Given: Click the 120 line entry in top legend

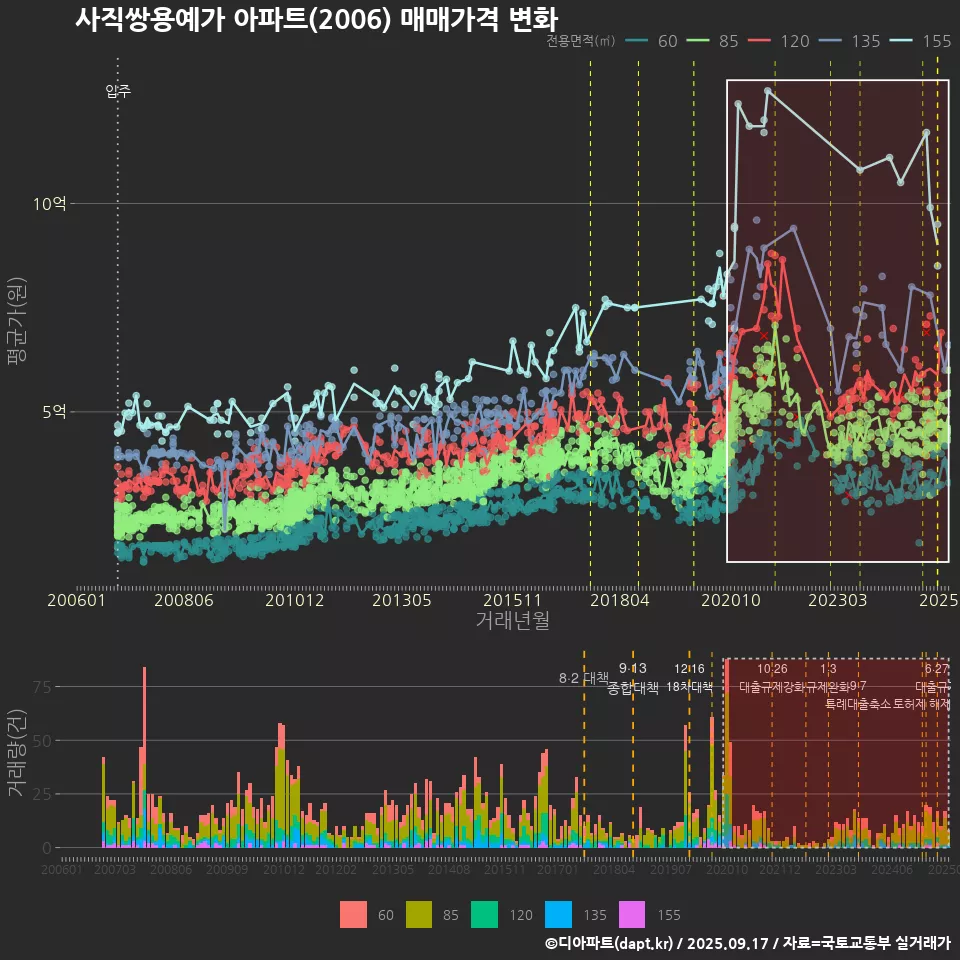Looking at the screenshot, I should [779, 41].
